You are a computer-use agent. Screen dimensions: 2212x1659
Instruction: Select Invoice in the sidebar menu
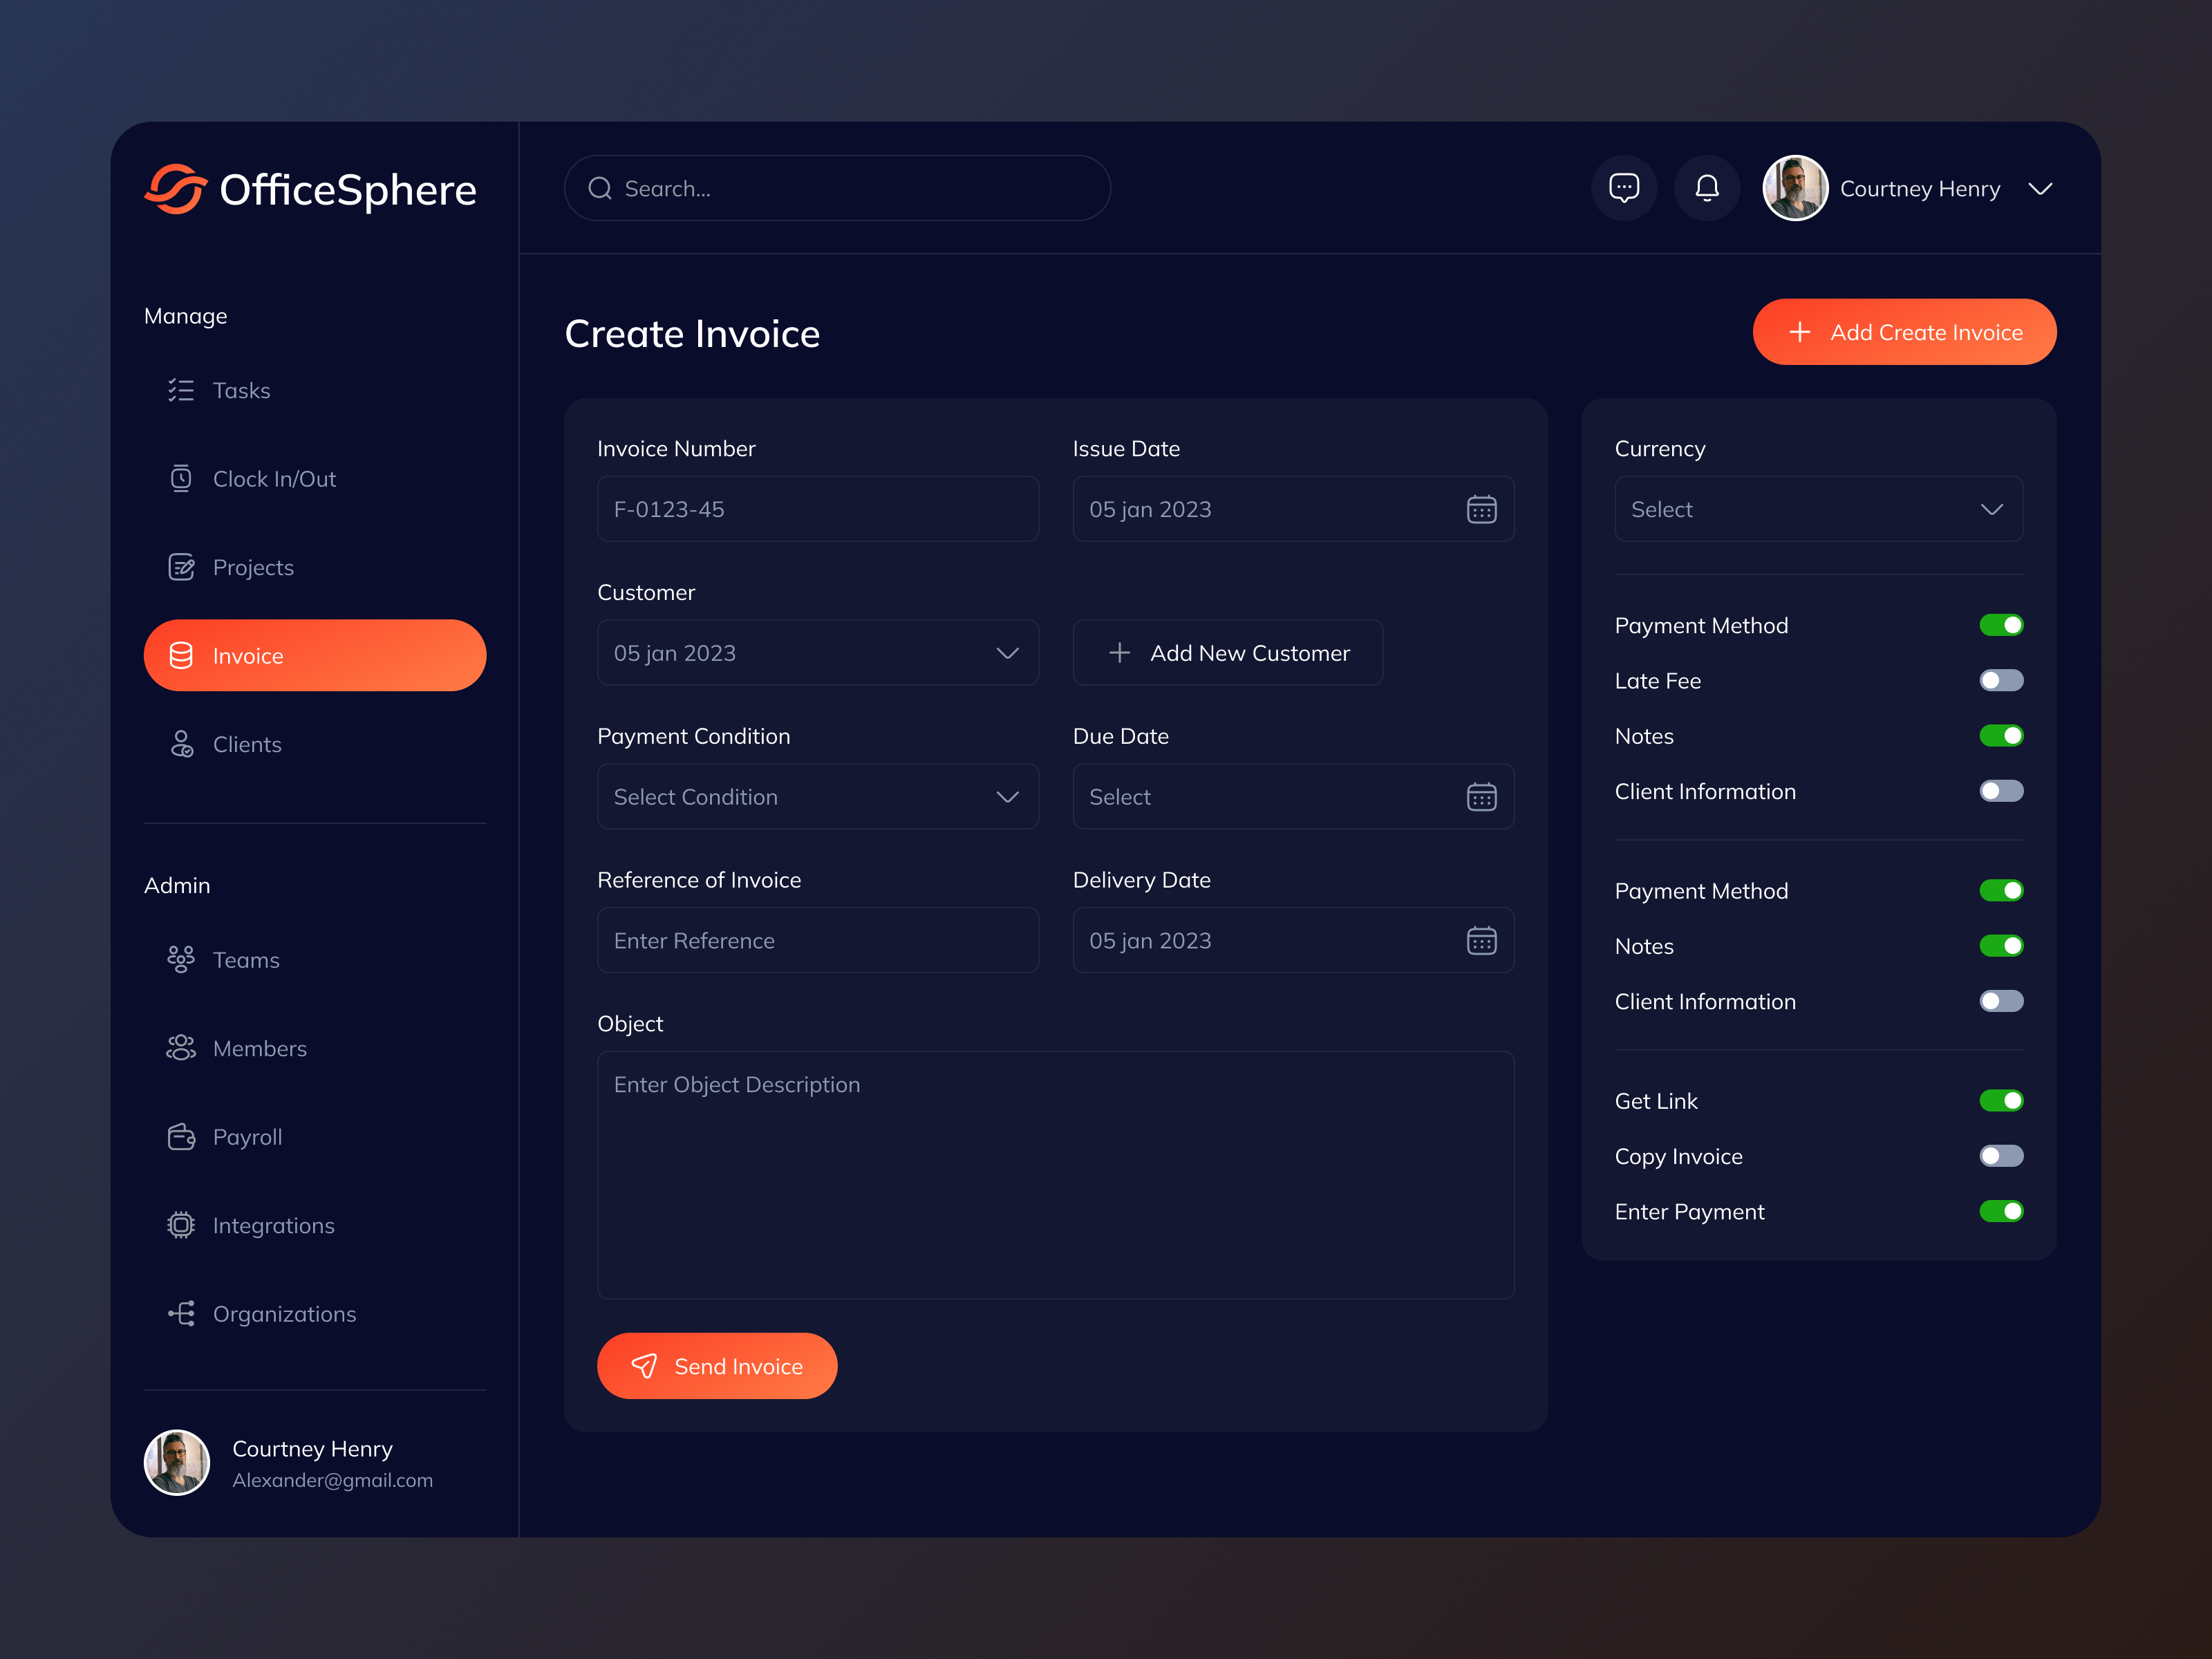click(x=314, y=655)
